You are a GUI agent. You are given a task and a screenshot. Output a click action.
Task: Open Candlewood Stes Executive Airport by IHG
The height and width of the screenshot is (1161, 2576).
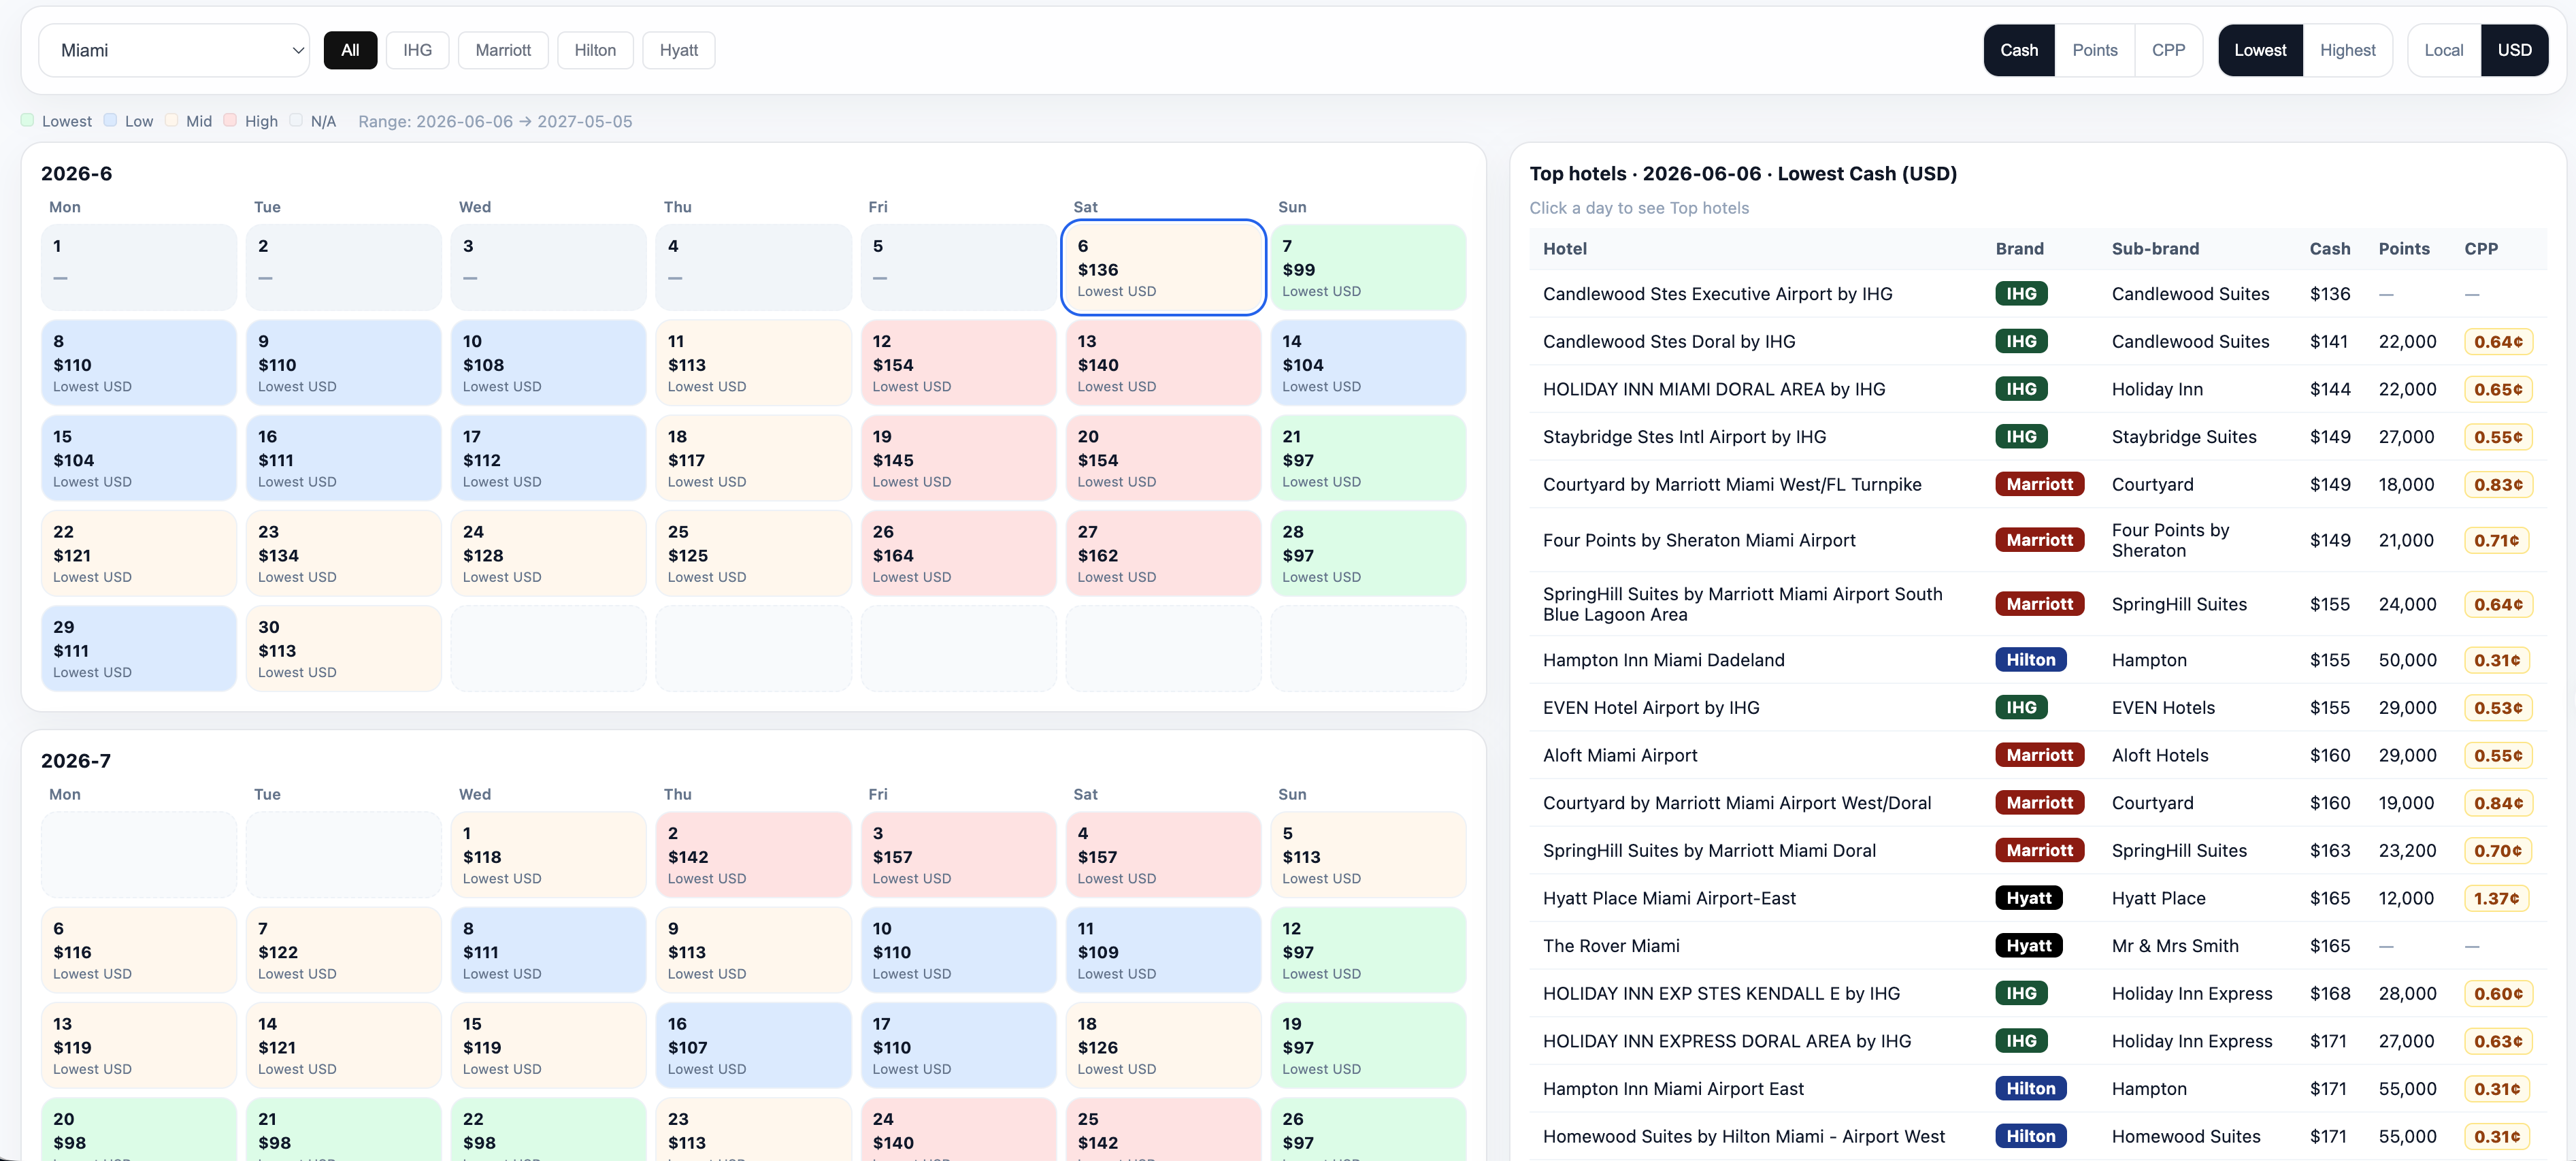pyautogui.click(x=2038, y=294)
